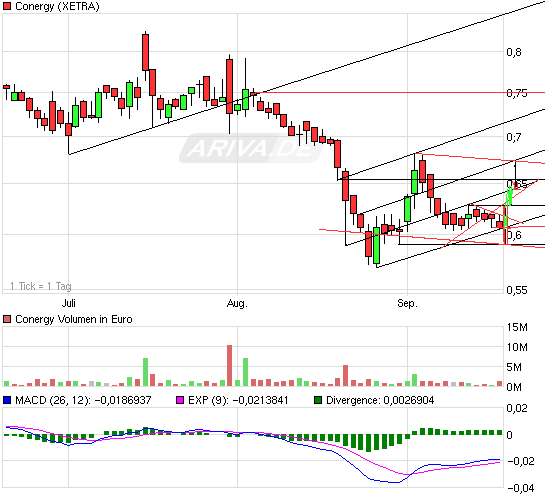Click the 'Sep.' x-axis label
Viewport: 545px width, 496px height.
click(x=407, y=303)
